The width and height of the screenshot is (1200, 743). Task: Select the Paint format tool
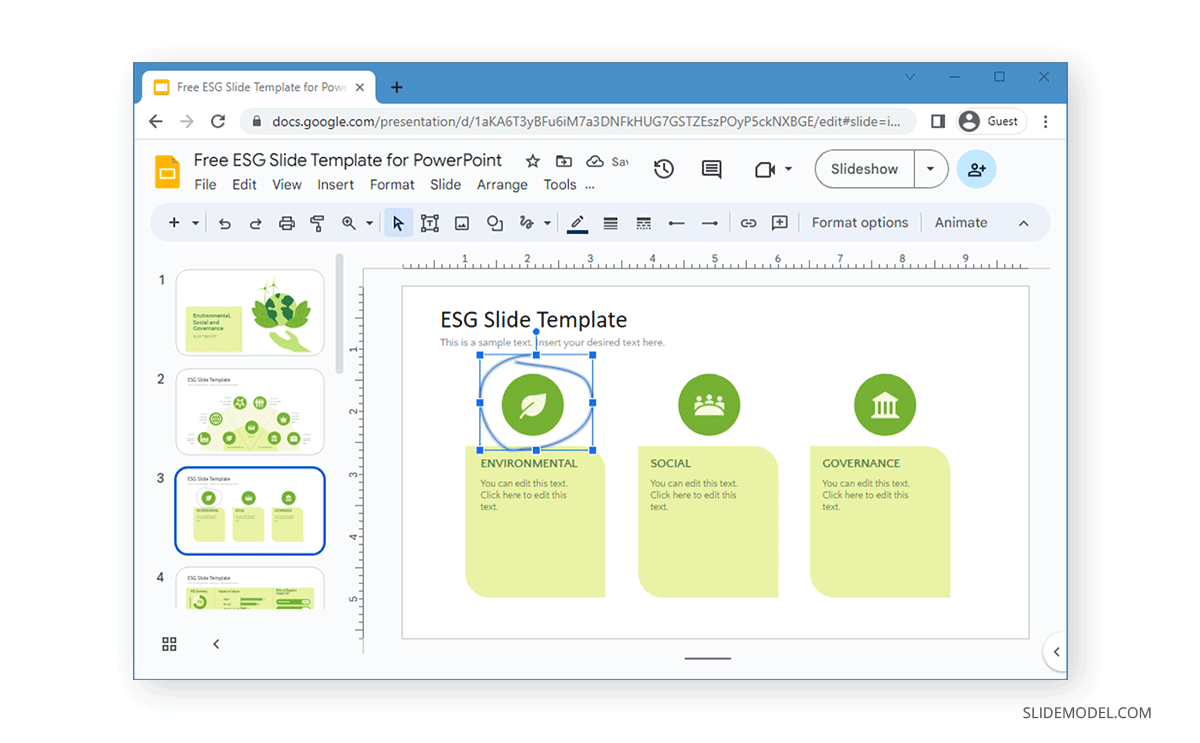click(x=318, y=223)
